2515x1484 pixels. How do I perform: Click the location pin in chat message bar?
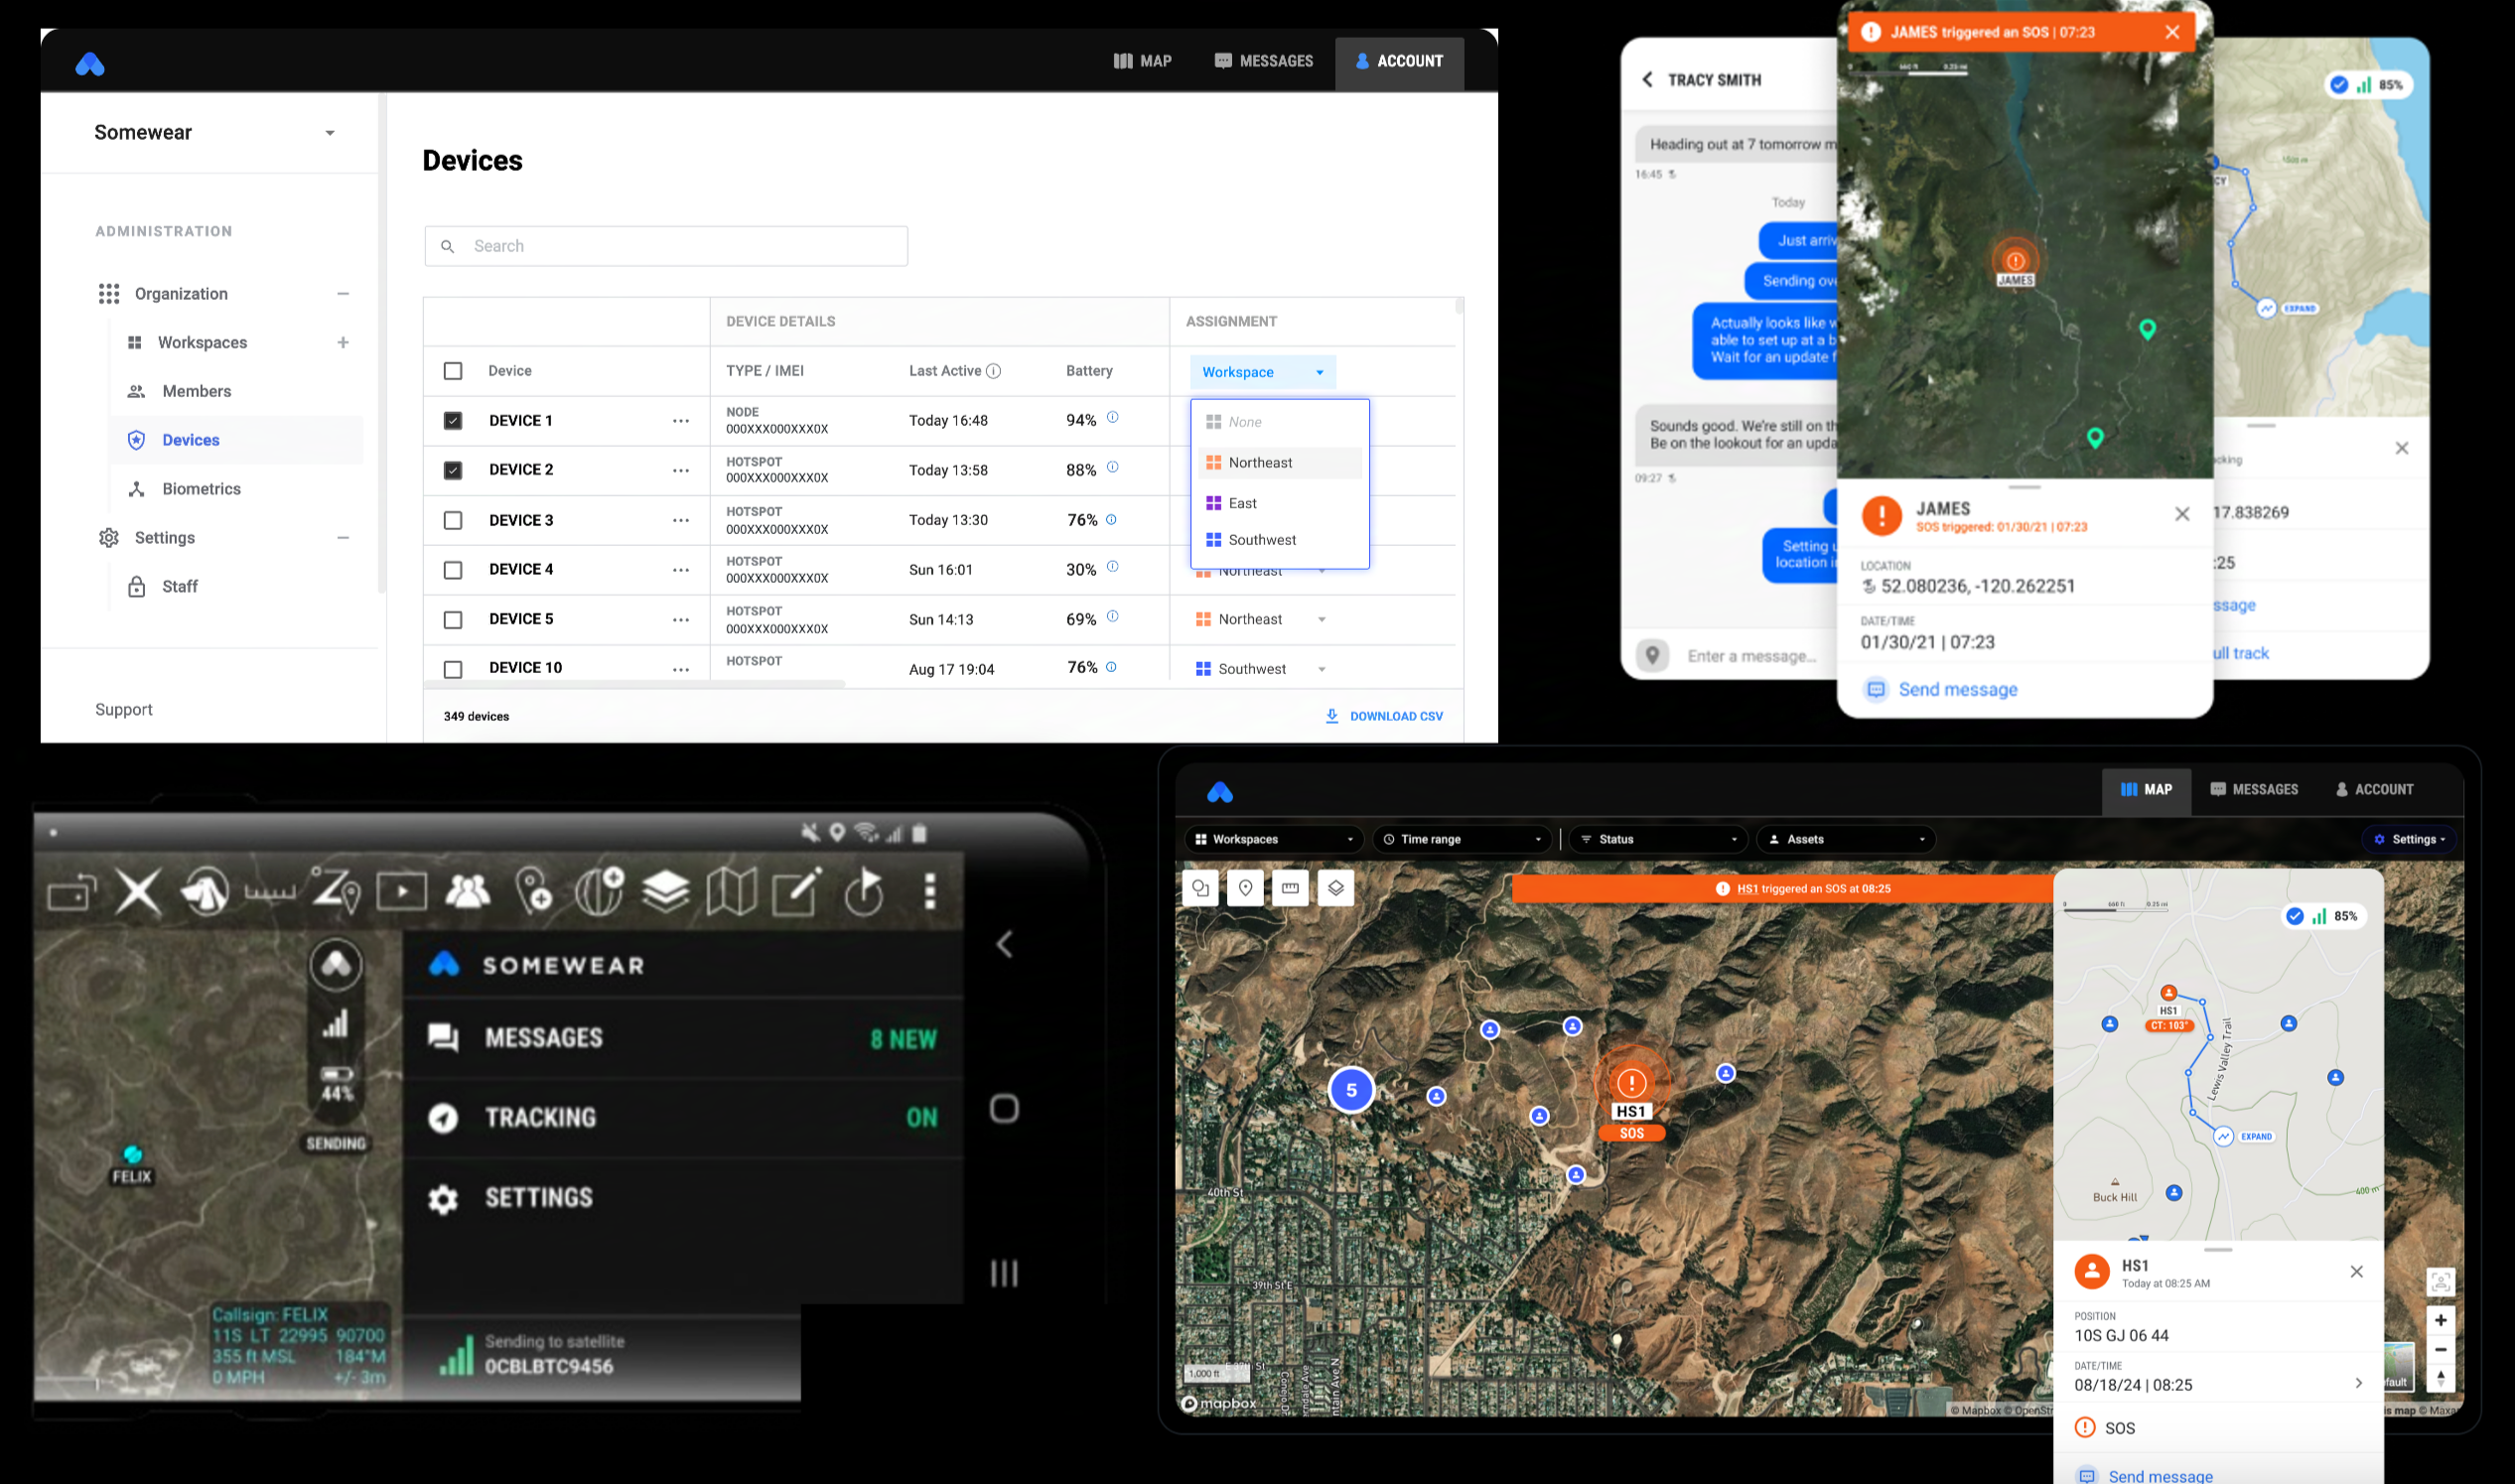point(1653,656)
